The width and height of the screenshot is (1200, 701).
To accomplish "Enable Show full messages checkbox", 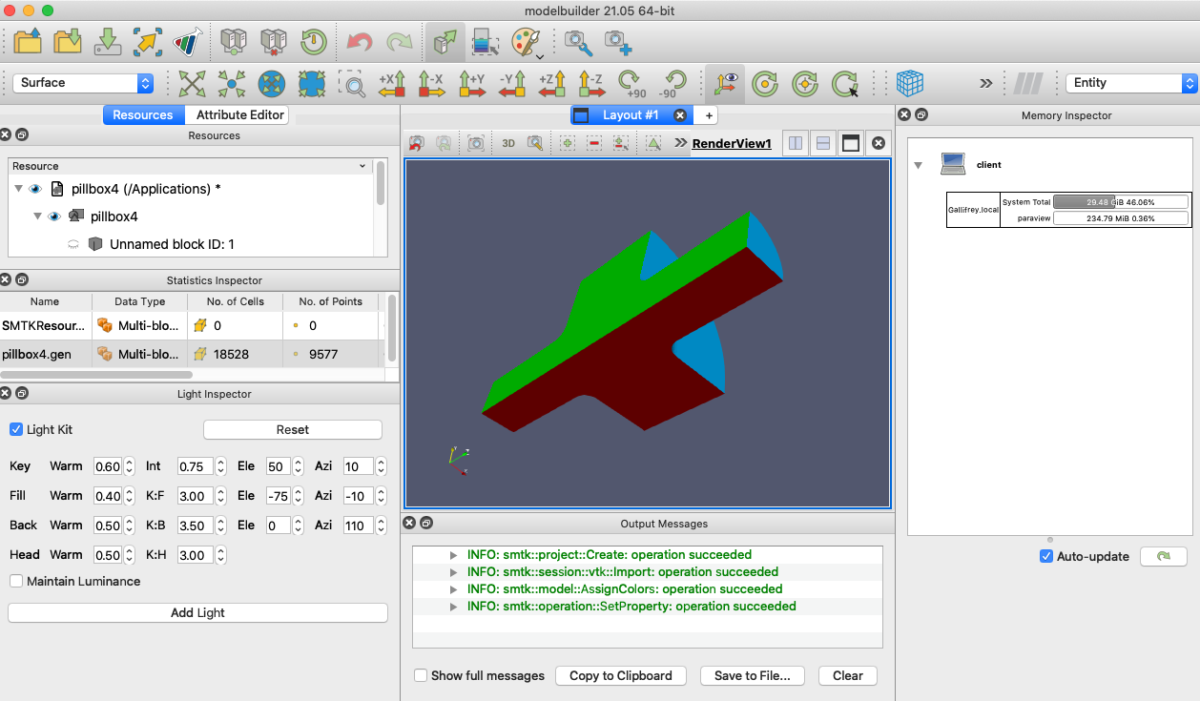I will click(x=421, y=675).
